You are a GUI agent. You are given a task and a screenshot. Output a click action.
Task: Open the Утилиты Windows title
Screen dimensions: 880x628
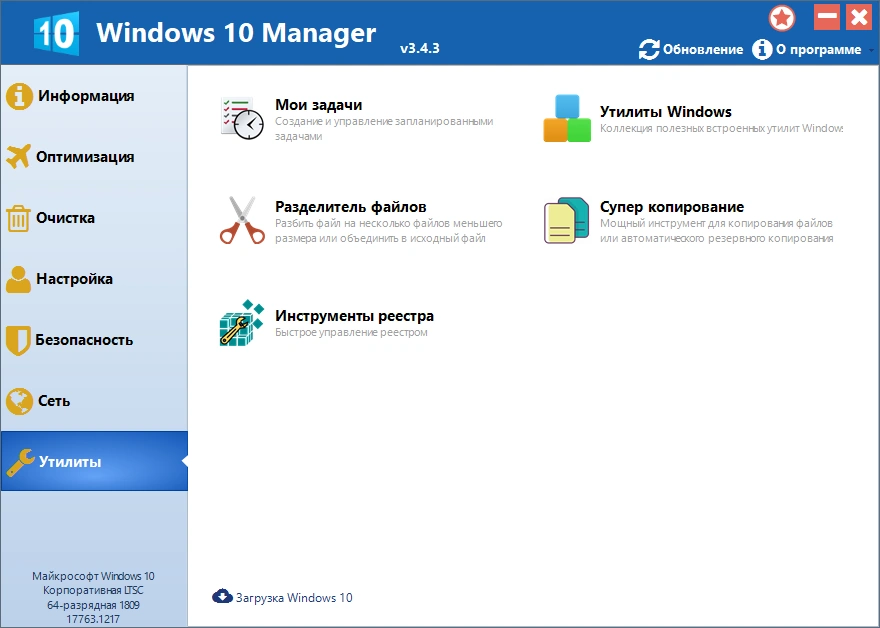tap(666, 112)
